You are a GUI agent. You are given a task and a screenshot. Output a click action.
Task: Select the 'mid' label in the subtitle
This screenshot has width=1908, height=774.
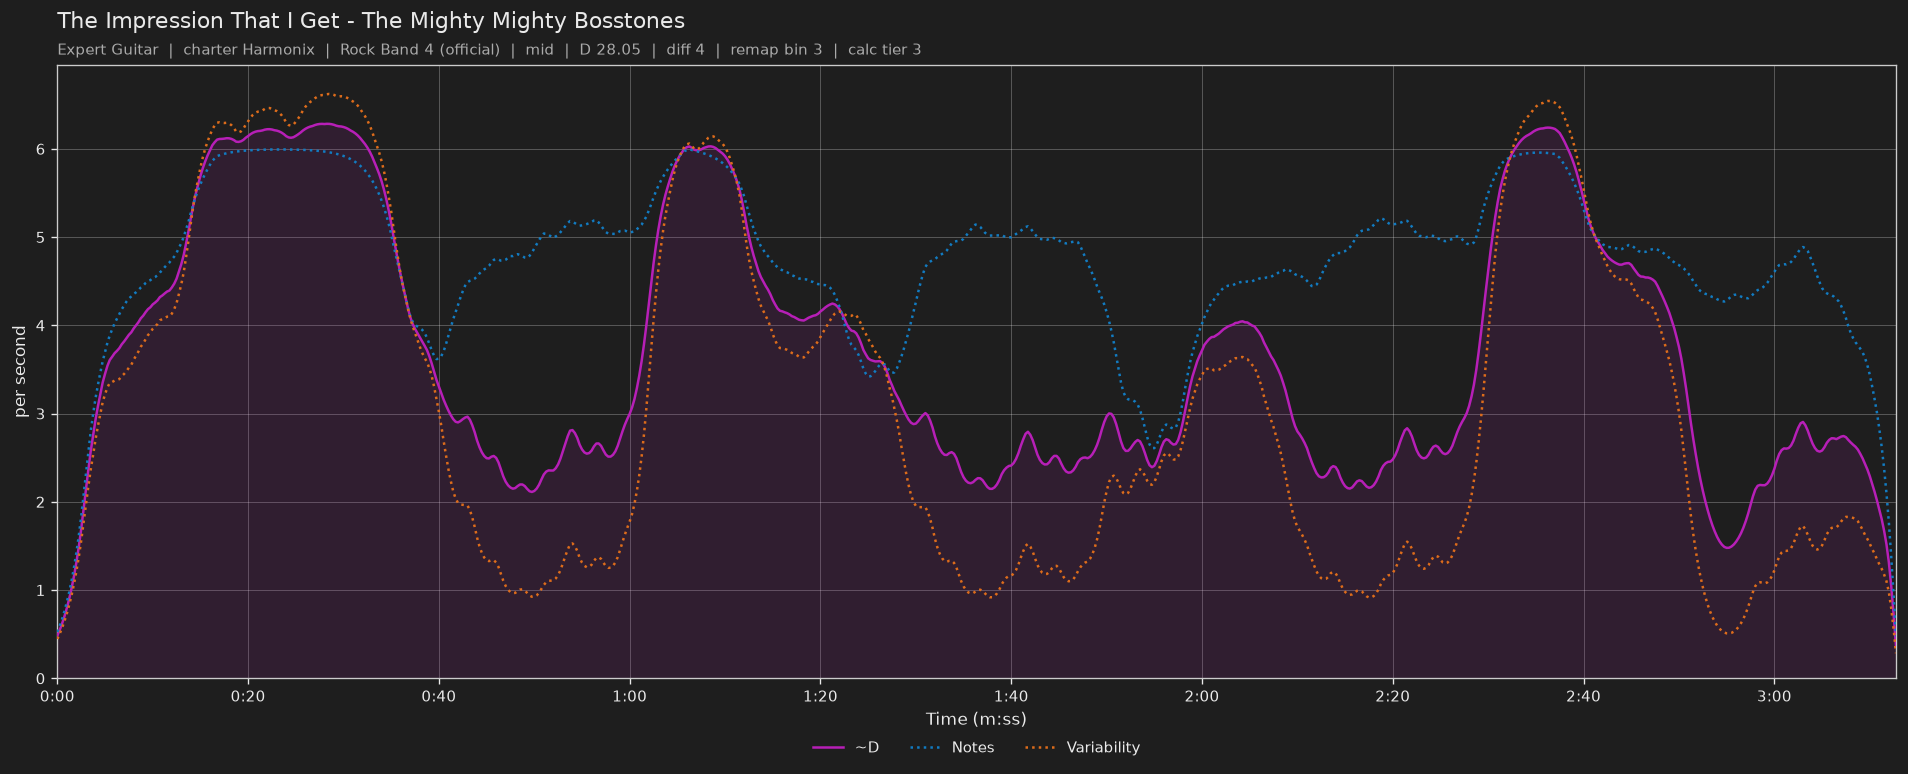tap(540, 50)
